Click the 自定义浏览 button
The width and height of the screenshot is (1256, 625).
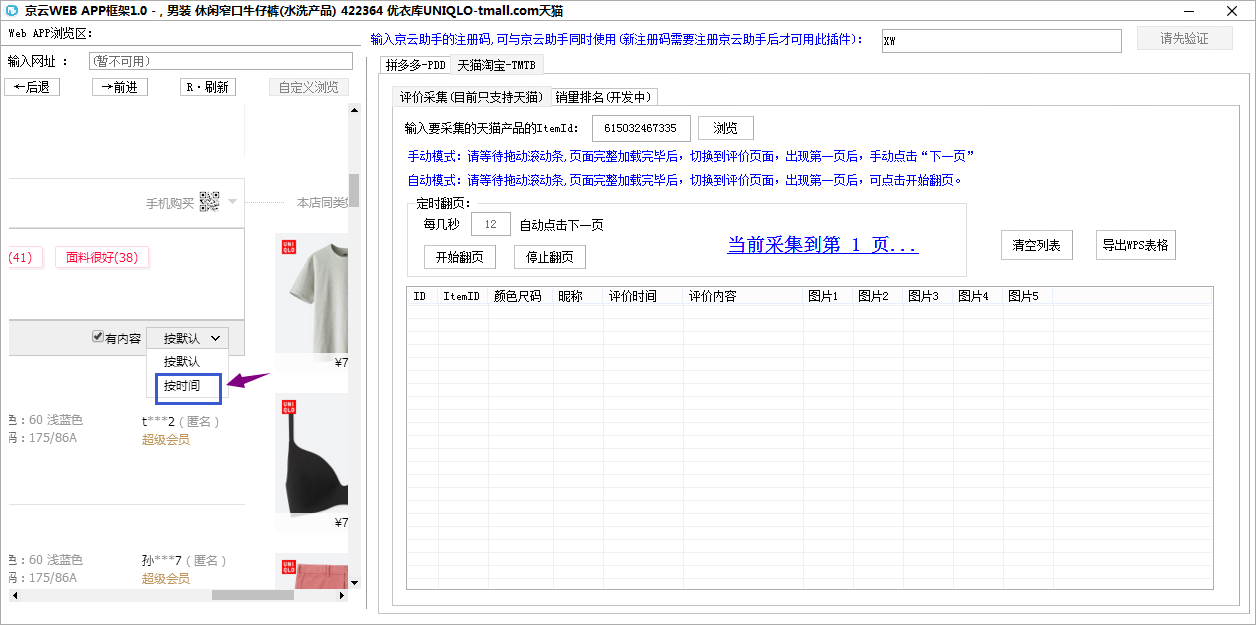click(309, 87)
